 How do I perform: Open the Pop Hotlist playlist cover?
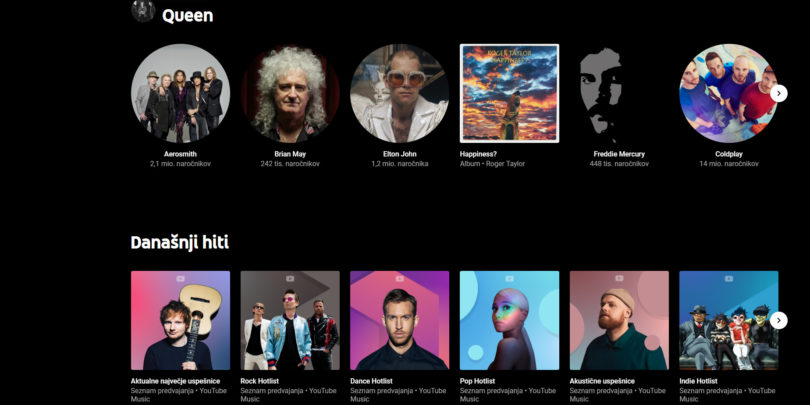coord(509,320)
